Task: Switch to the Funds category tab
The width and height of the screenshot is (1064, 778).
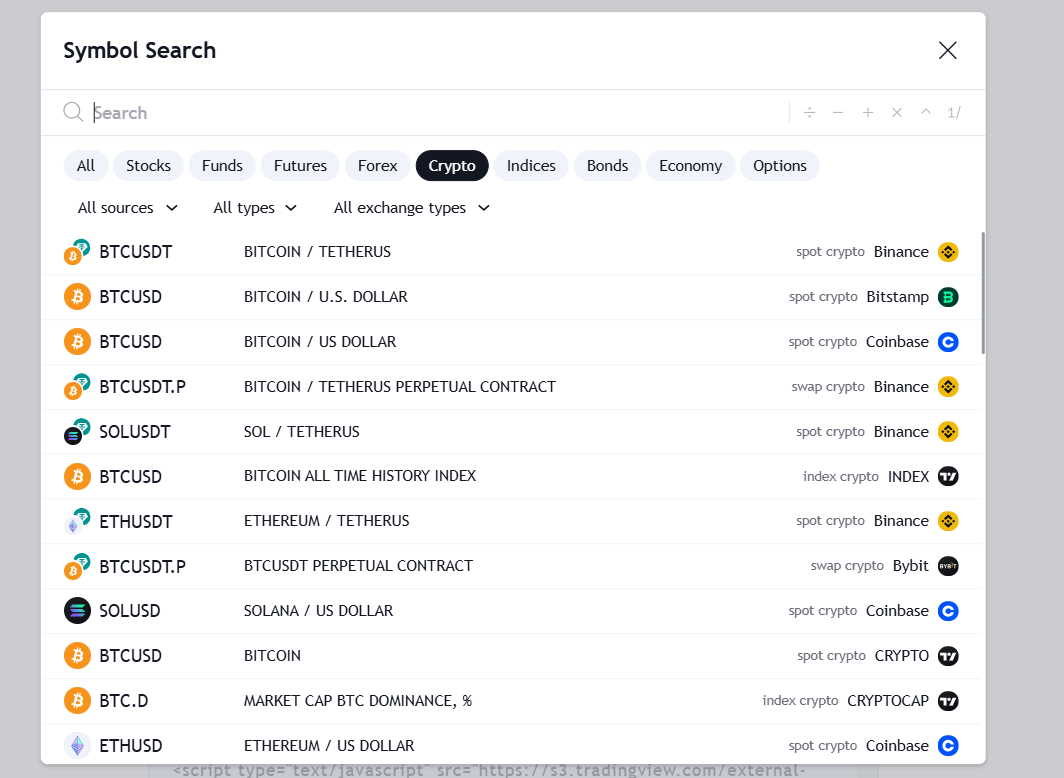Action: click(222, 166)
